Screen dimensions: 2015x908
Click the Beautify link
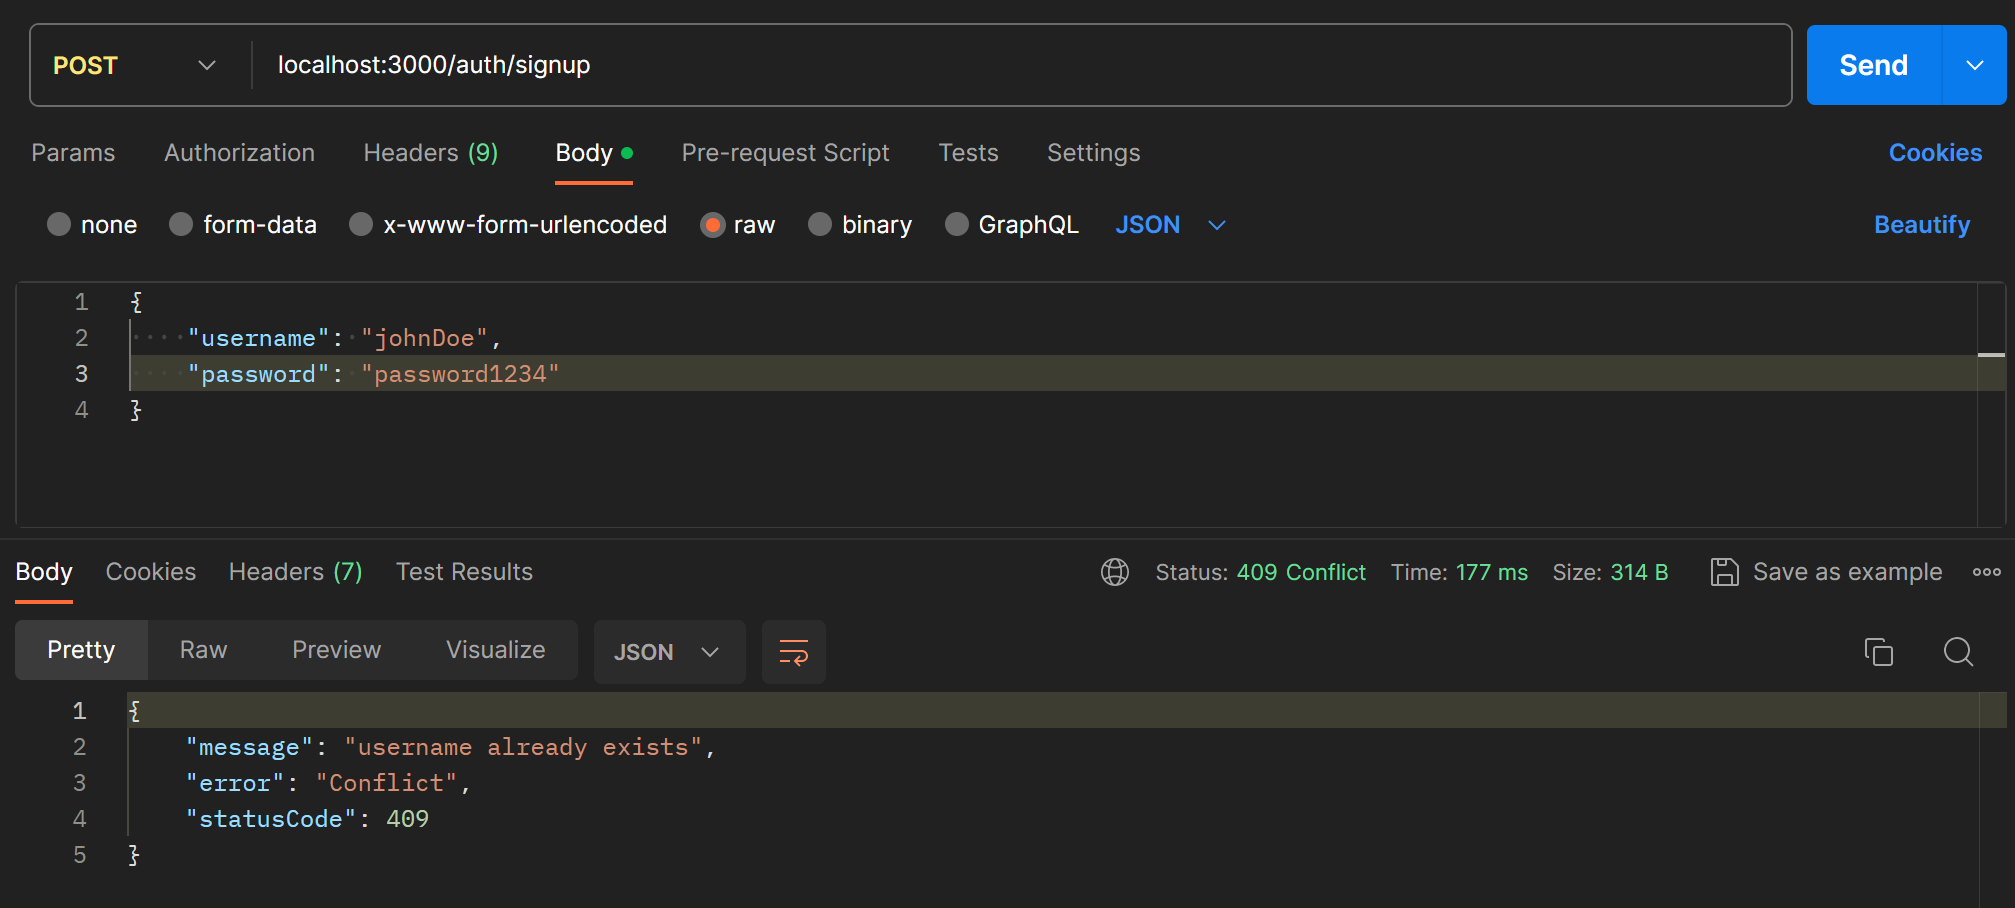click(x=1922, y=225)
